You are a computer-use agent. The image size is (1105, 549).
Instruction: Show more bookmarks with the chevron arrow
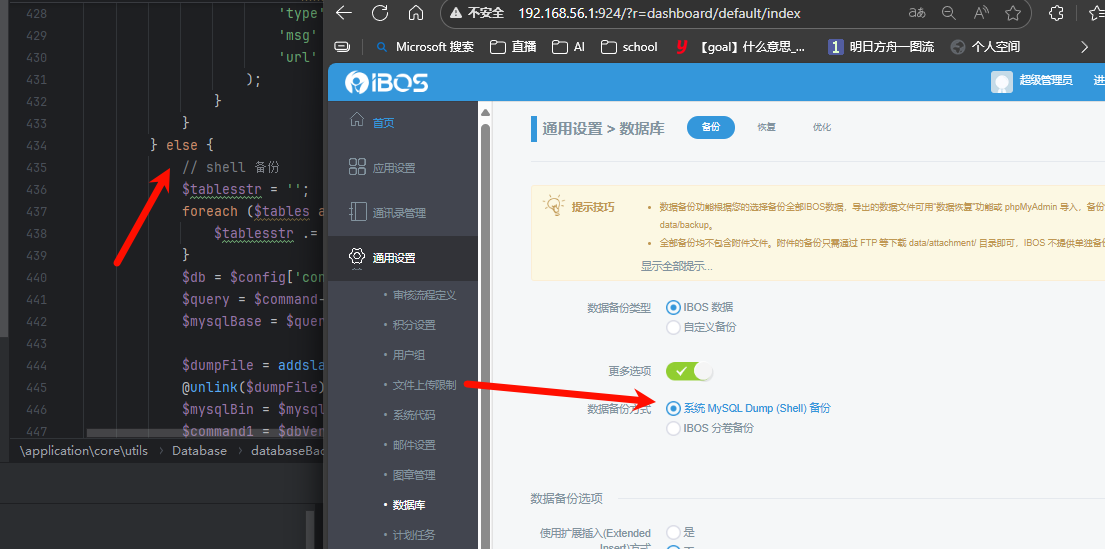coord(1085,46)
